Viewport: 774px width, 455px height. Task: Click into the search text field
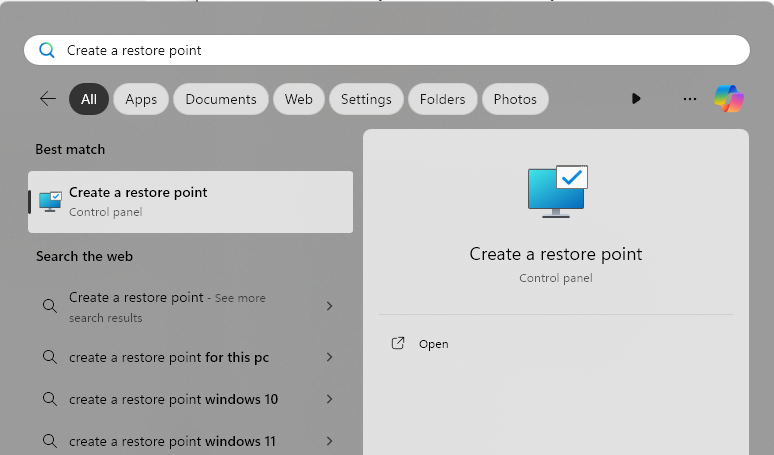(400, 50)
